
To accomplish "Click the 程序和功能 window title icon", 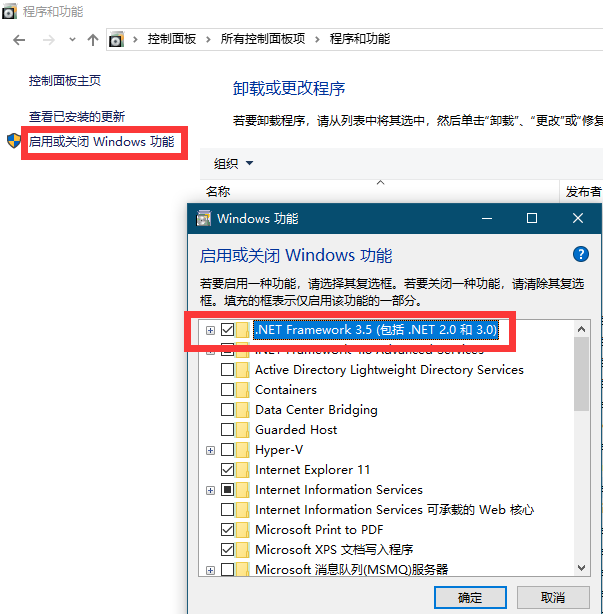I will point(9,11).
